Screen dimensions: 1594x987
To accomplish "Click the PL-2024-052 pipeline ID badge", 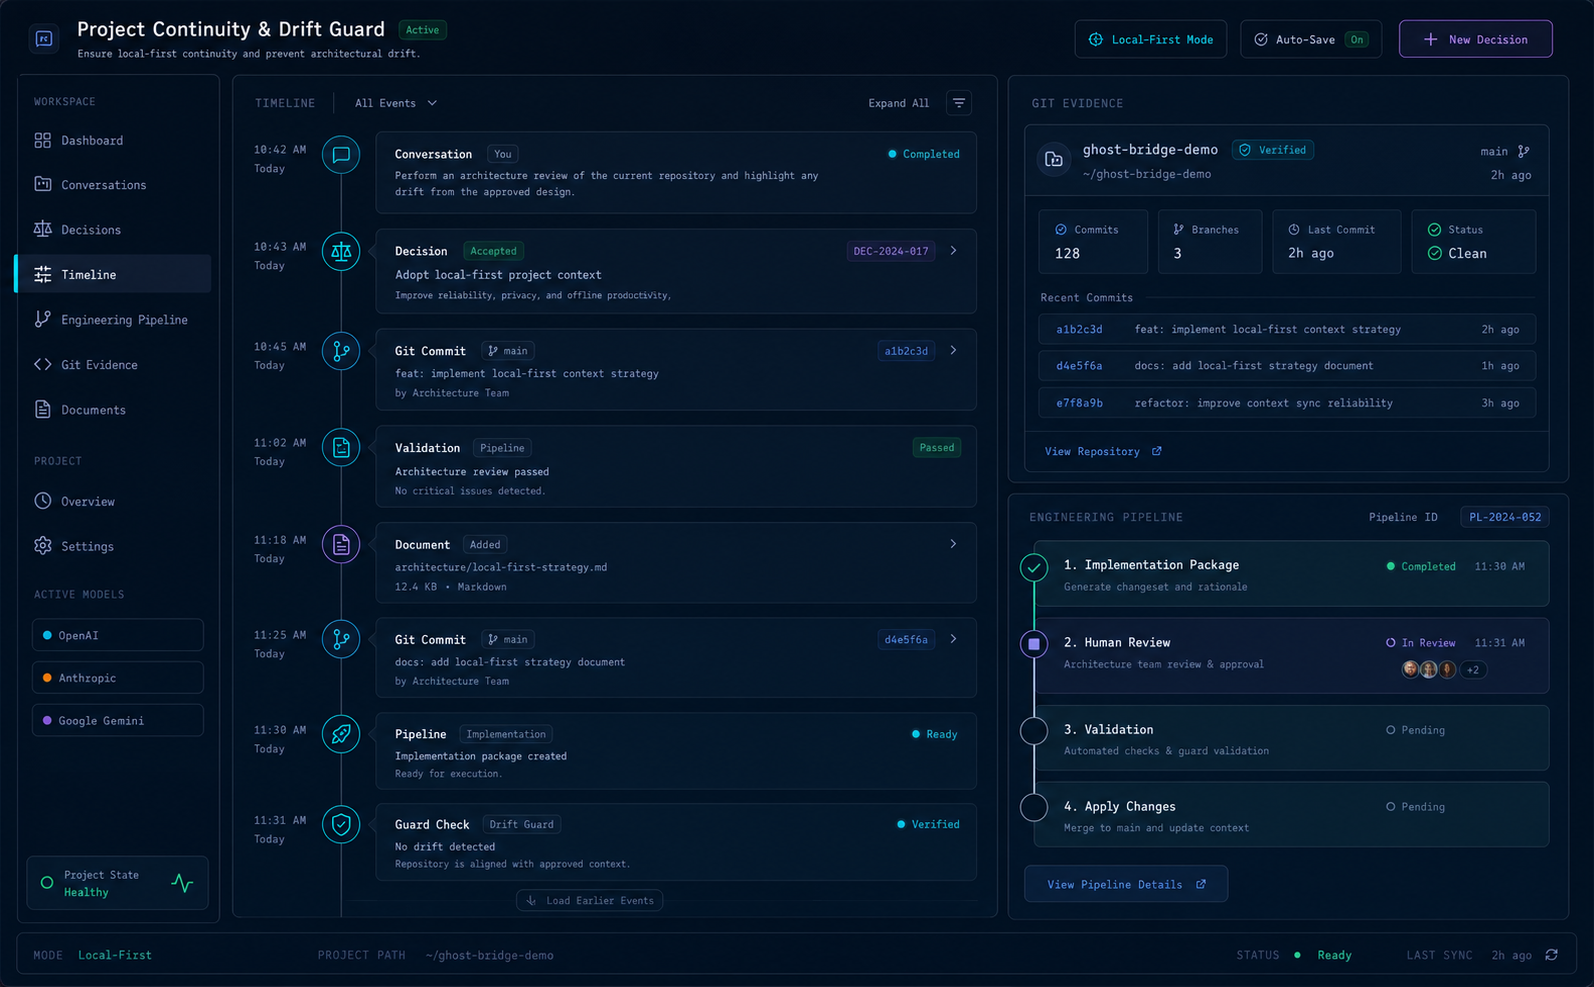I will coord(1505,517).
